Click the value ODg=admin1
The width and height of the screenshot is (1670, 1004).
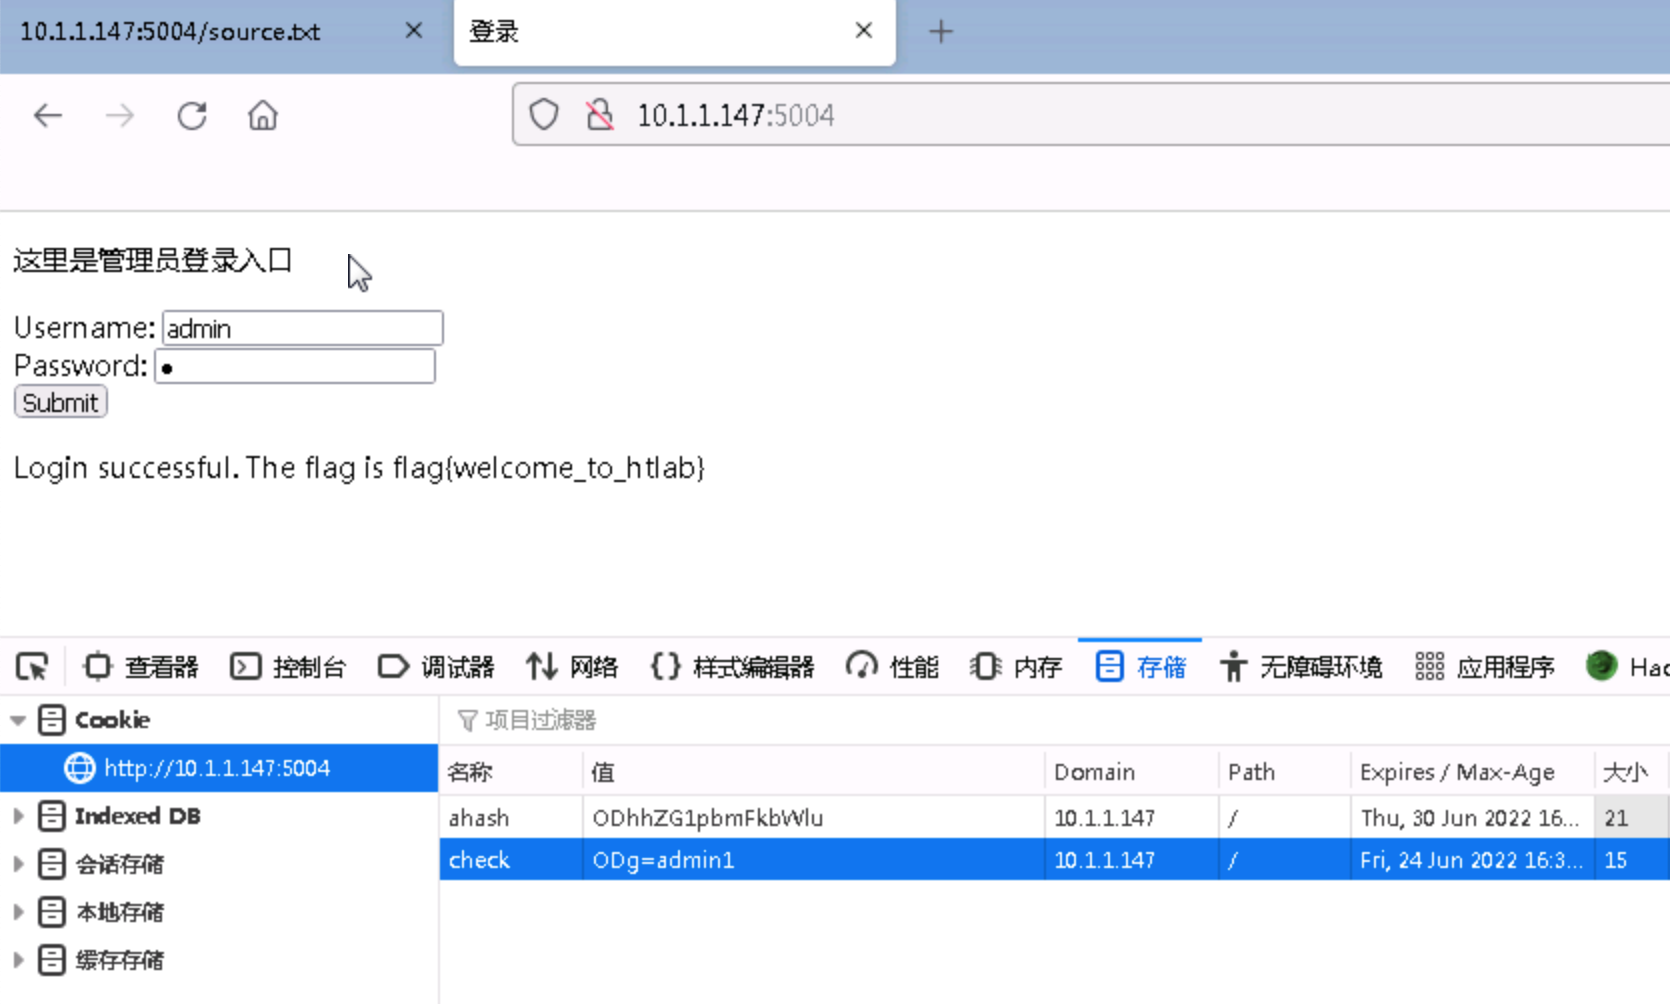663,860
